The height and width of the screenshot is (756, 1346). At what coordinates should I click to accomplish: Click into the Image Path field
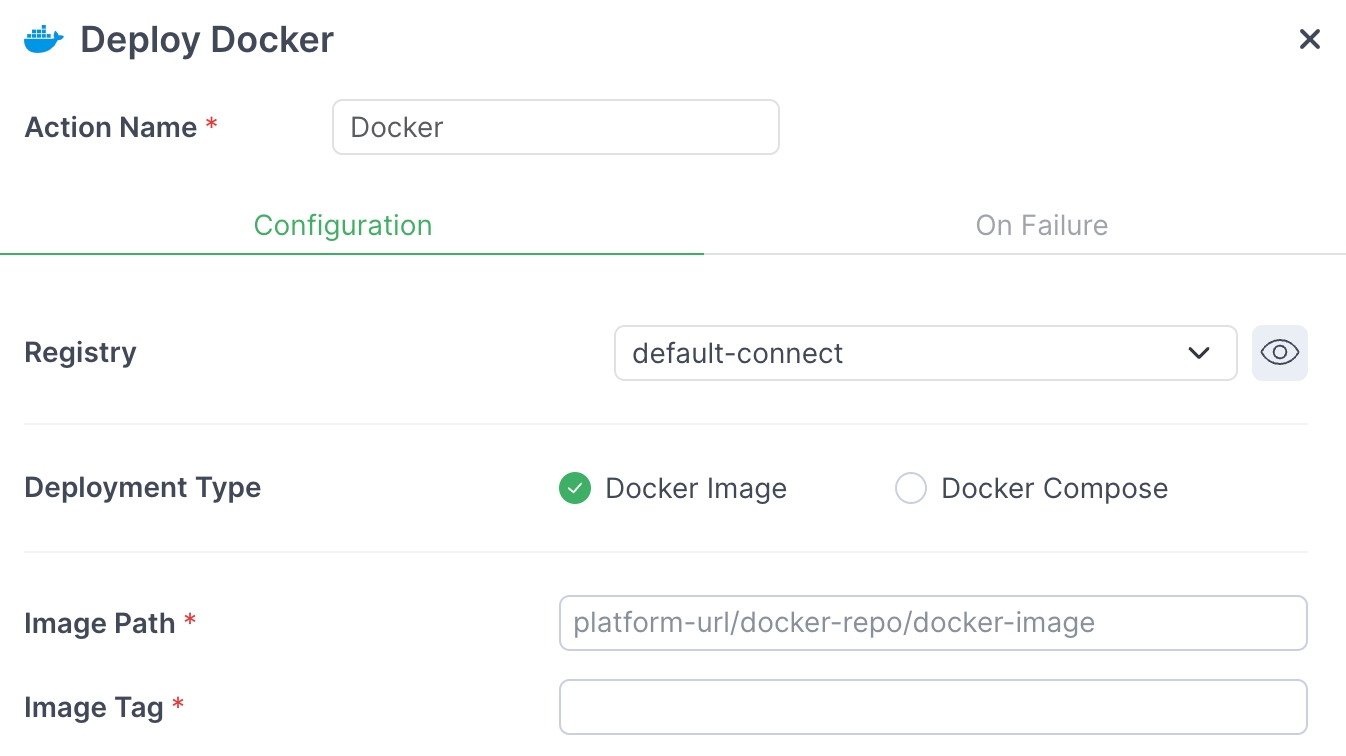(932, 624)
